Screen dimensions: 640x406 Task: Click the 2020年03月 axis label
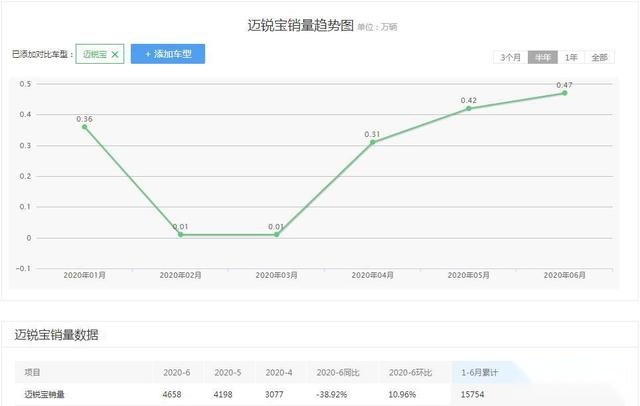click(x=276, y=275)
